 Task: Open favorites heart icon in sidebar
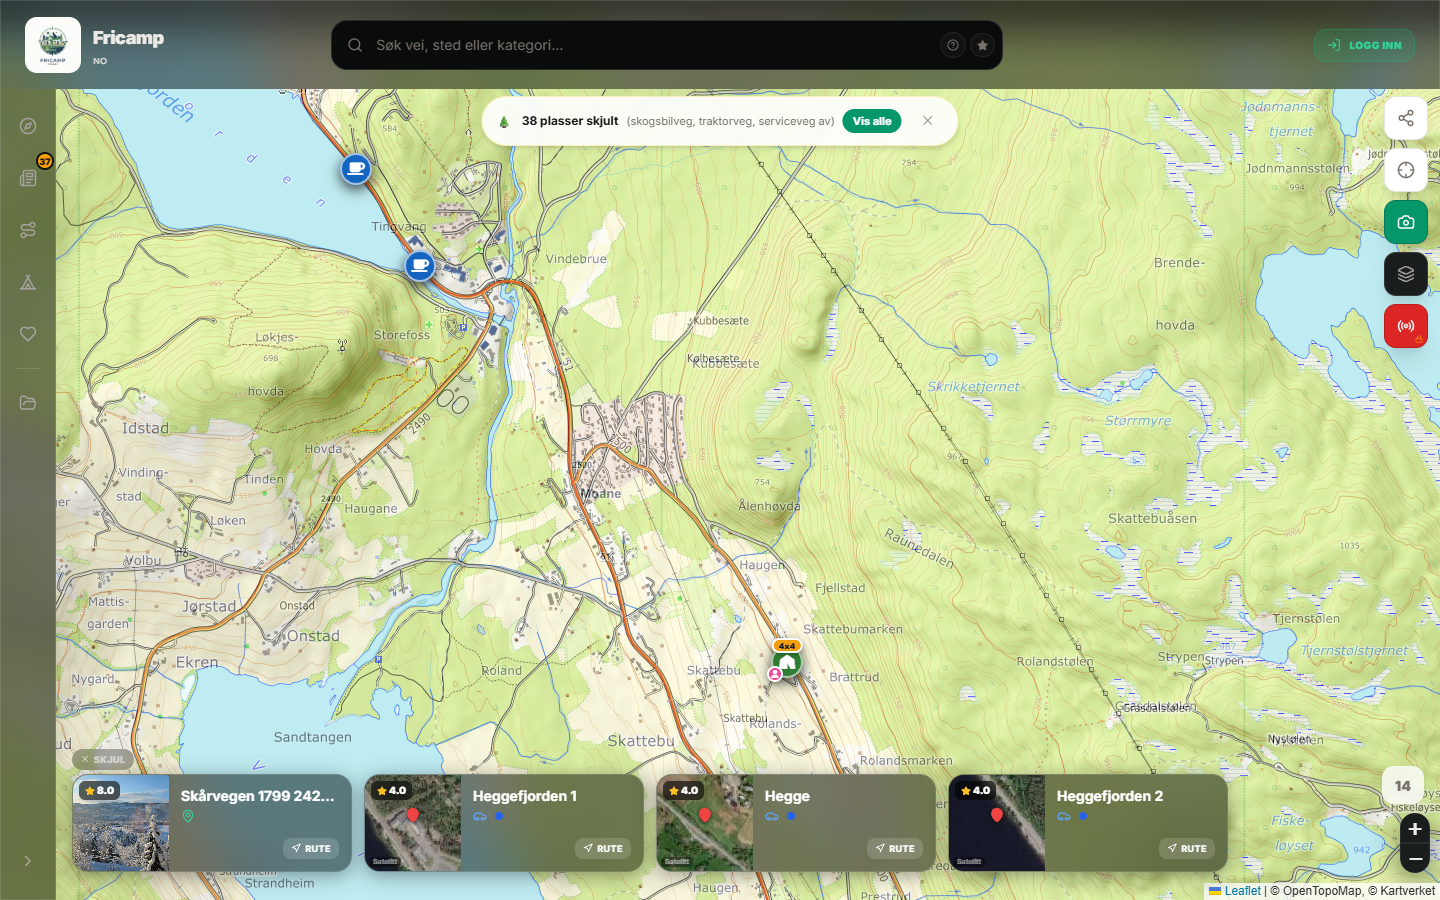[28, 334]
